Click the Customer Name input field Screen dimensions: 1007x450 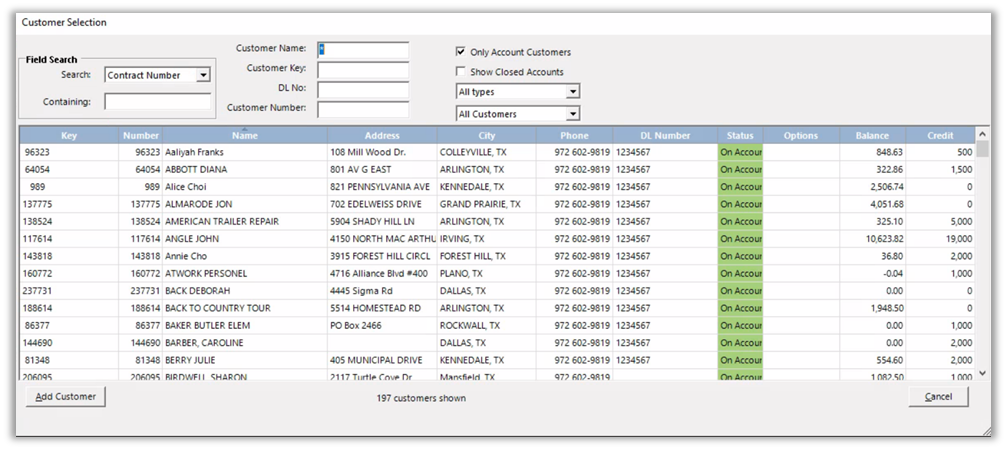click(x=363, y=50)
